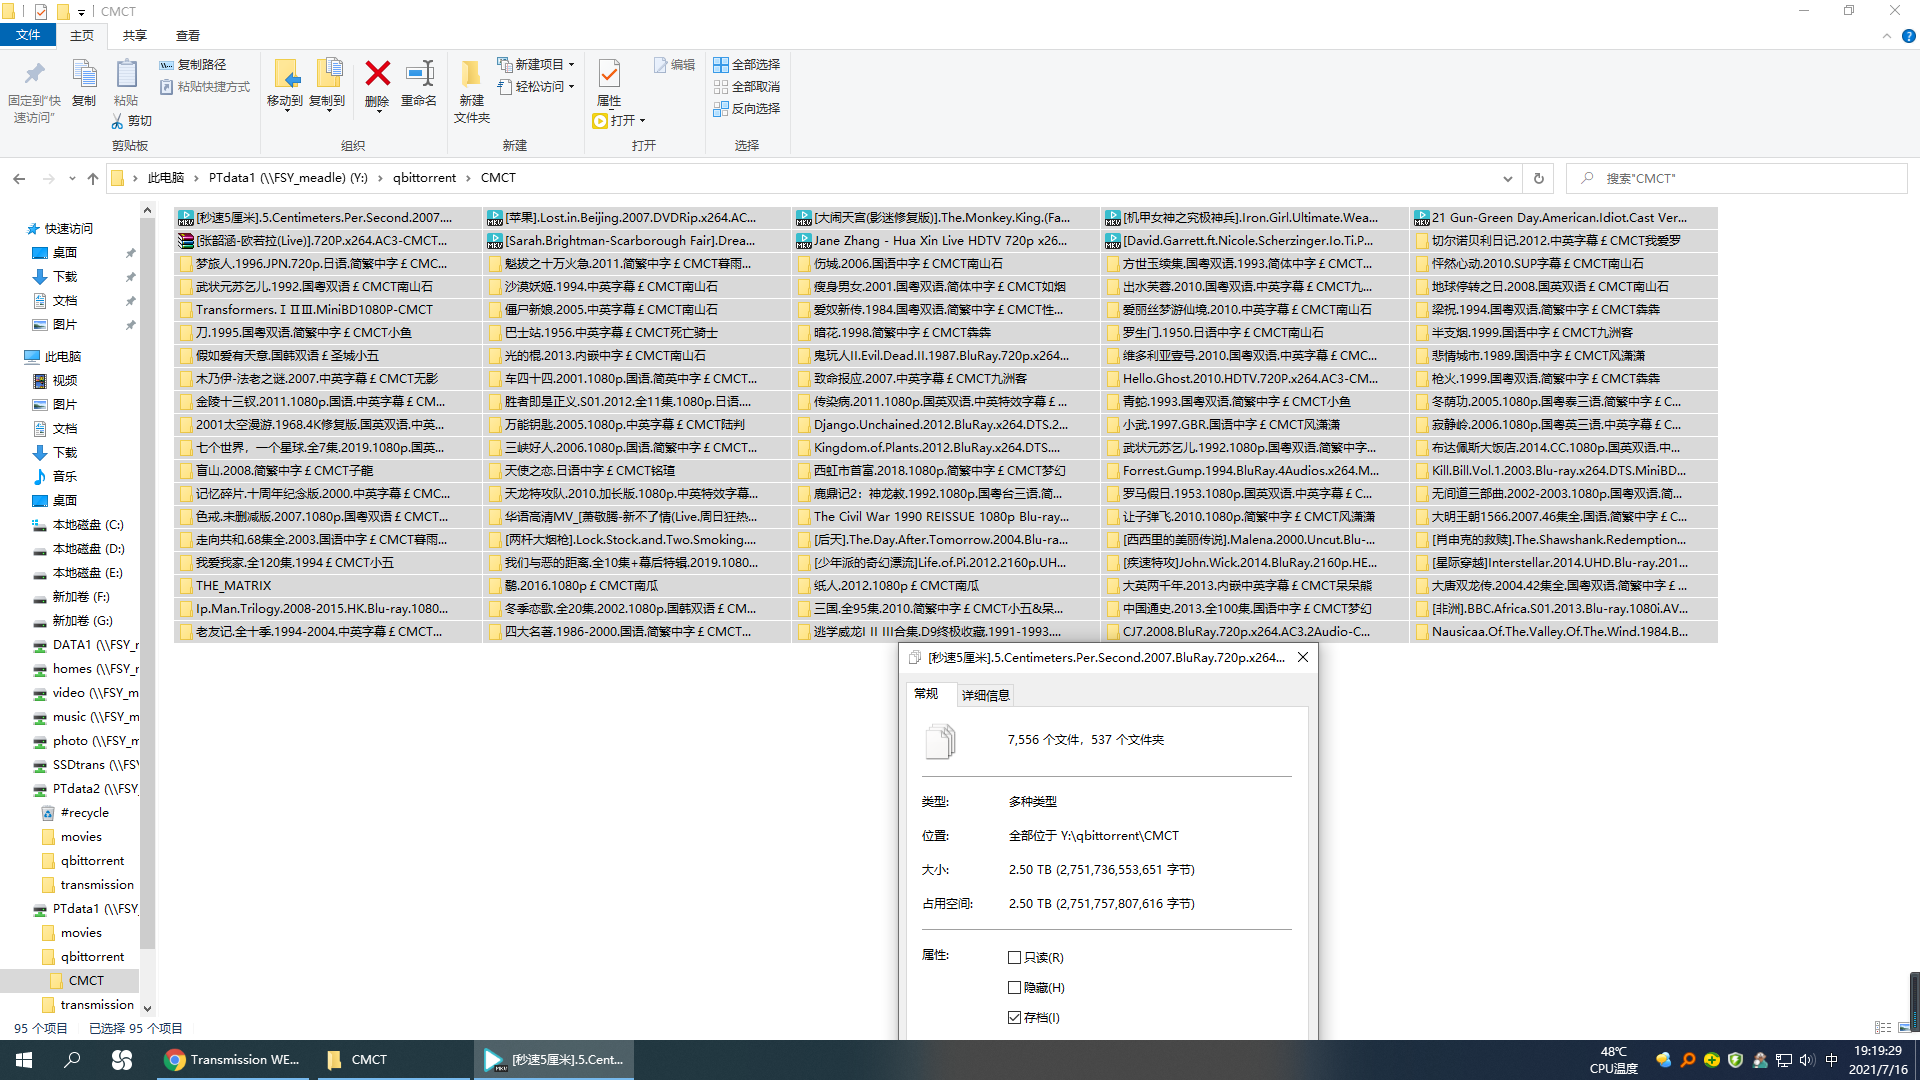Screen dimensions: 1920x1080
Task: Enable the Read-only (只读) checkbox
Action: [x=1015, y=957]
